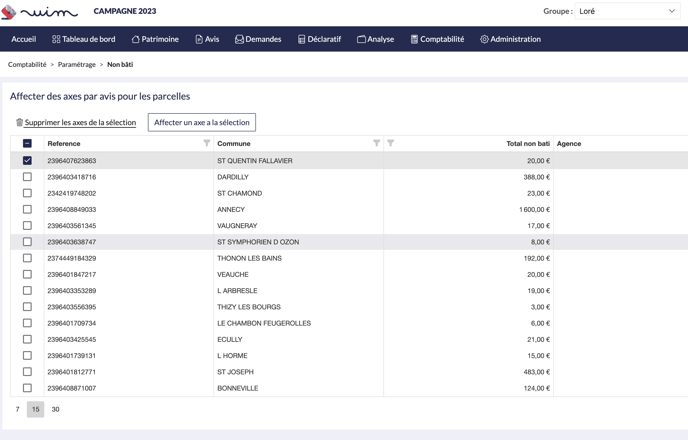Expand the Groupe dropdown showing Loré
This screenshot has height=440, width=688.
click(x=628, y=11)
